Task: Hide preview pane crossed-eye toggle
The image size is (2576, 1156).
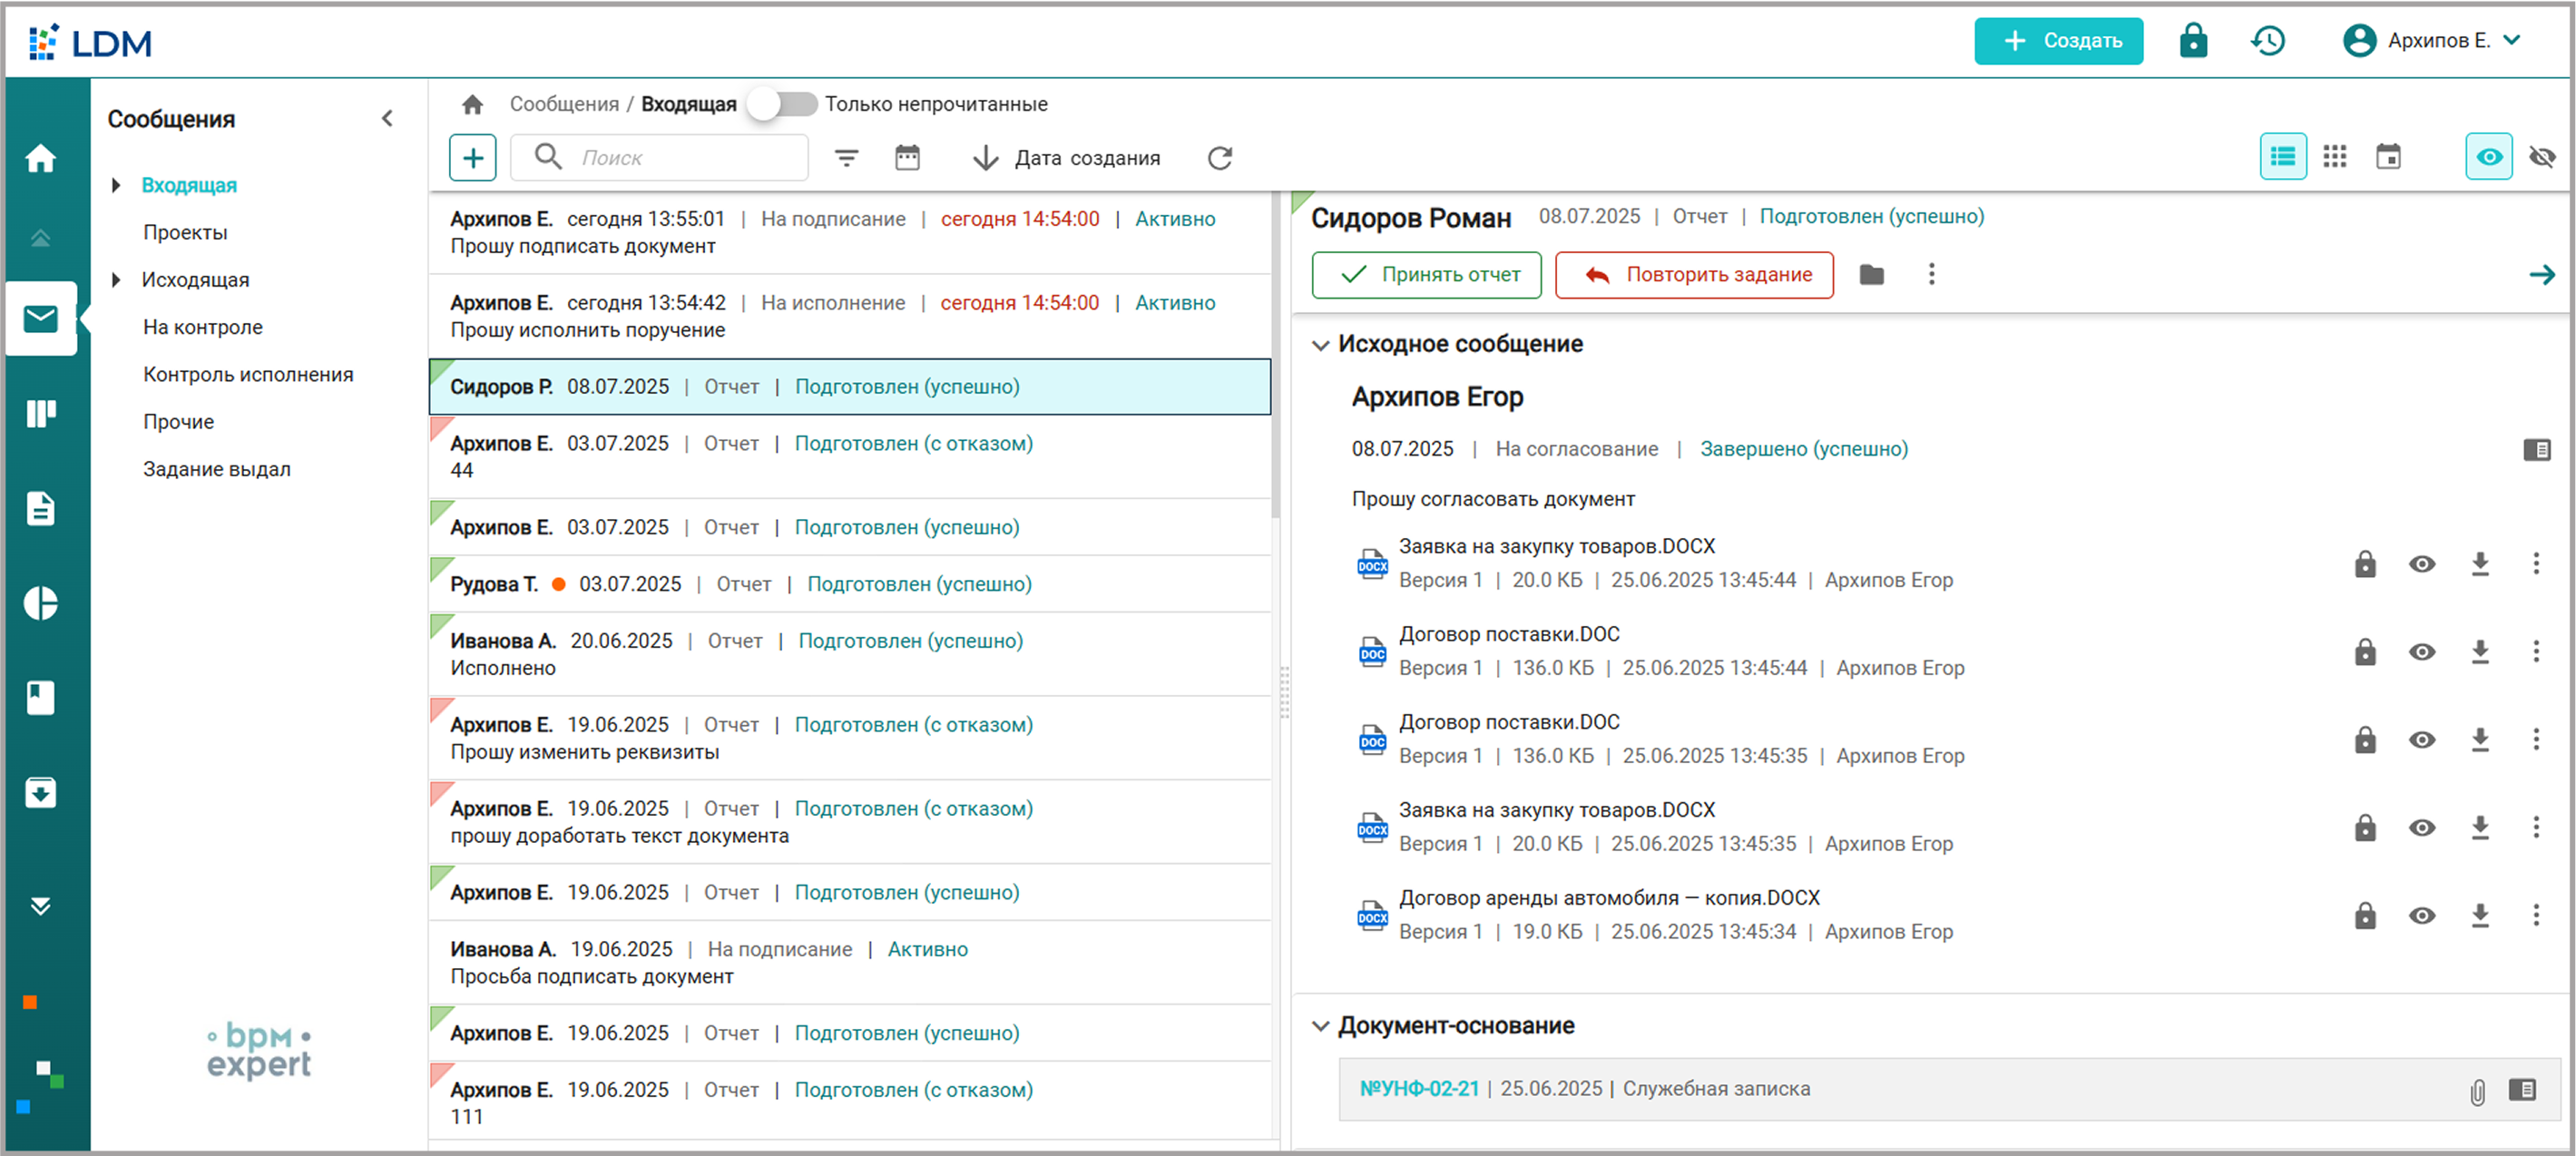Action: click(x=2542, y=156)
